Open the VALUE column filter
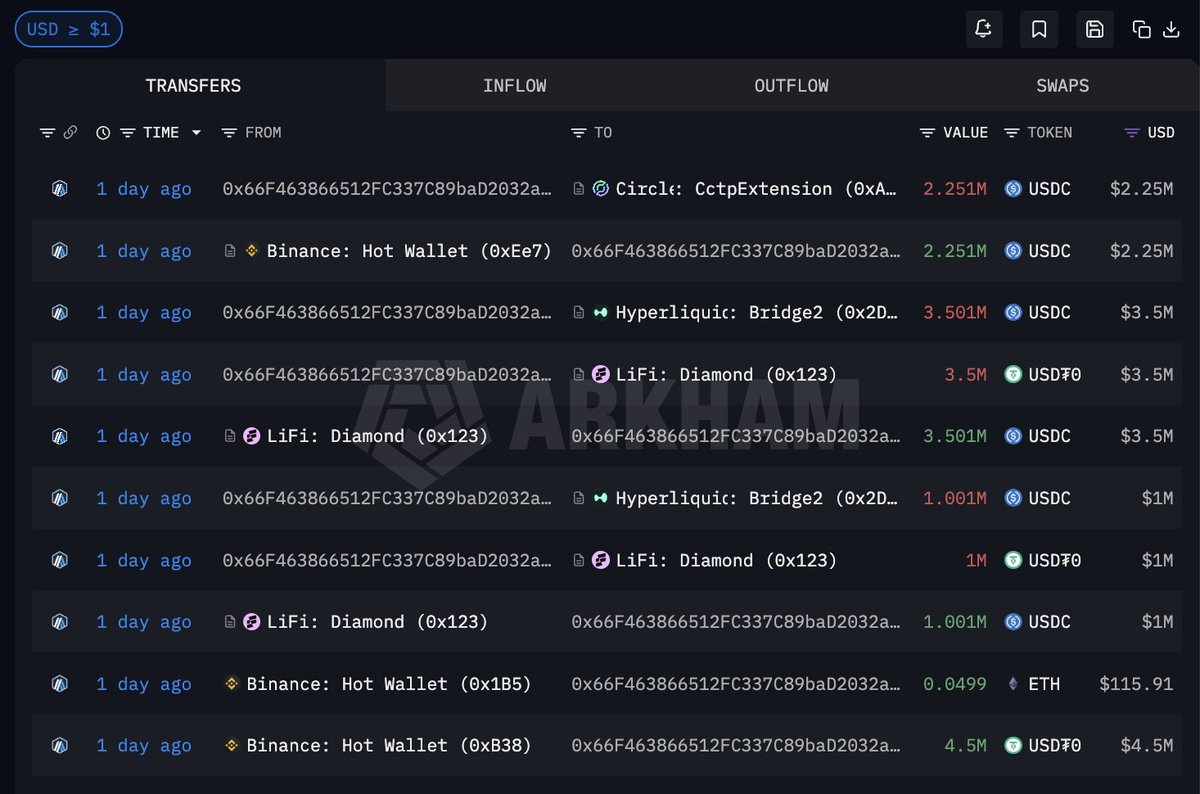Viewport: 1200px width, 794px height. tap(928, 132)
